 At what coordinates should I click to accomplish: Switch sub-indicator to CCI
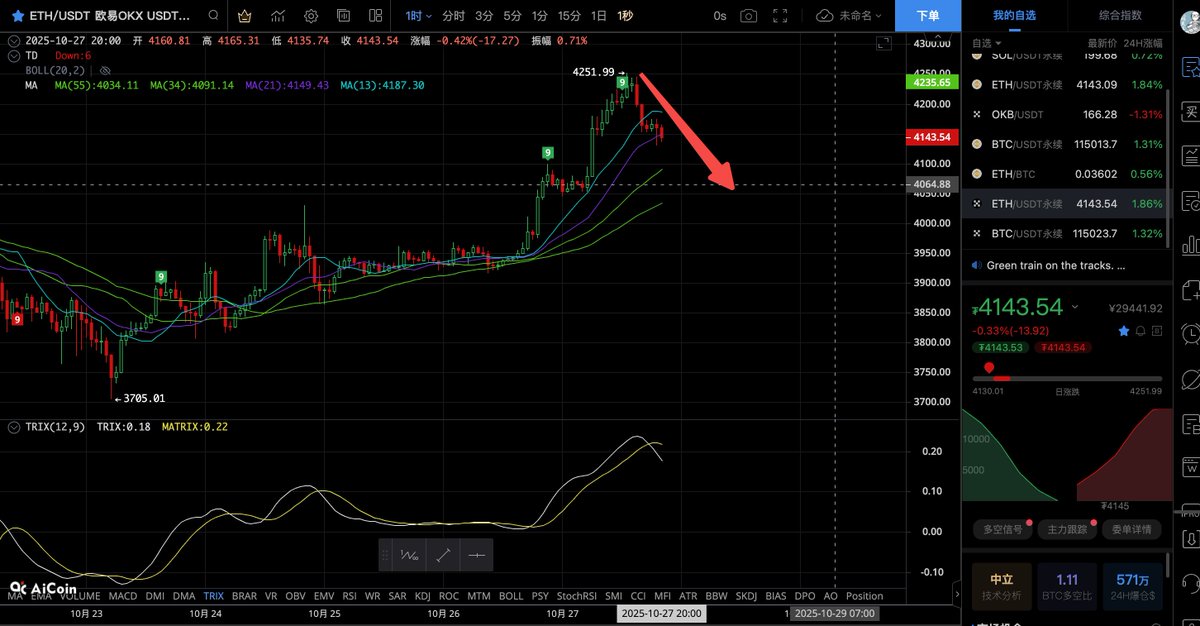tap(638, 595)
